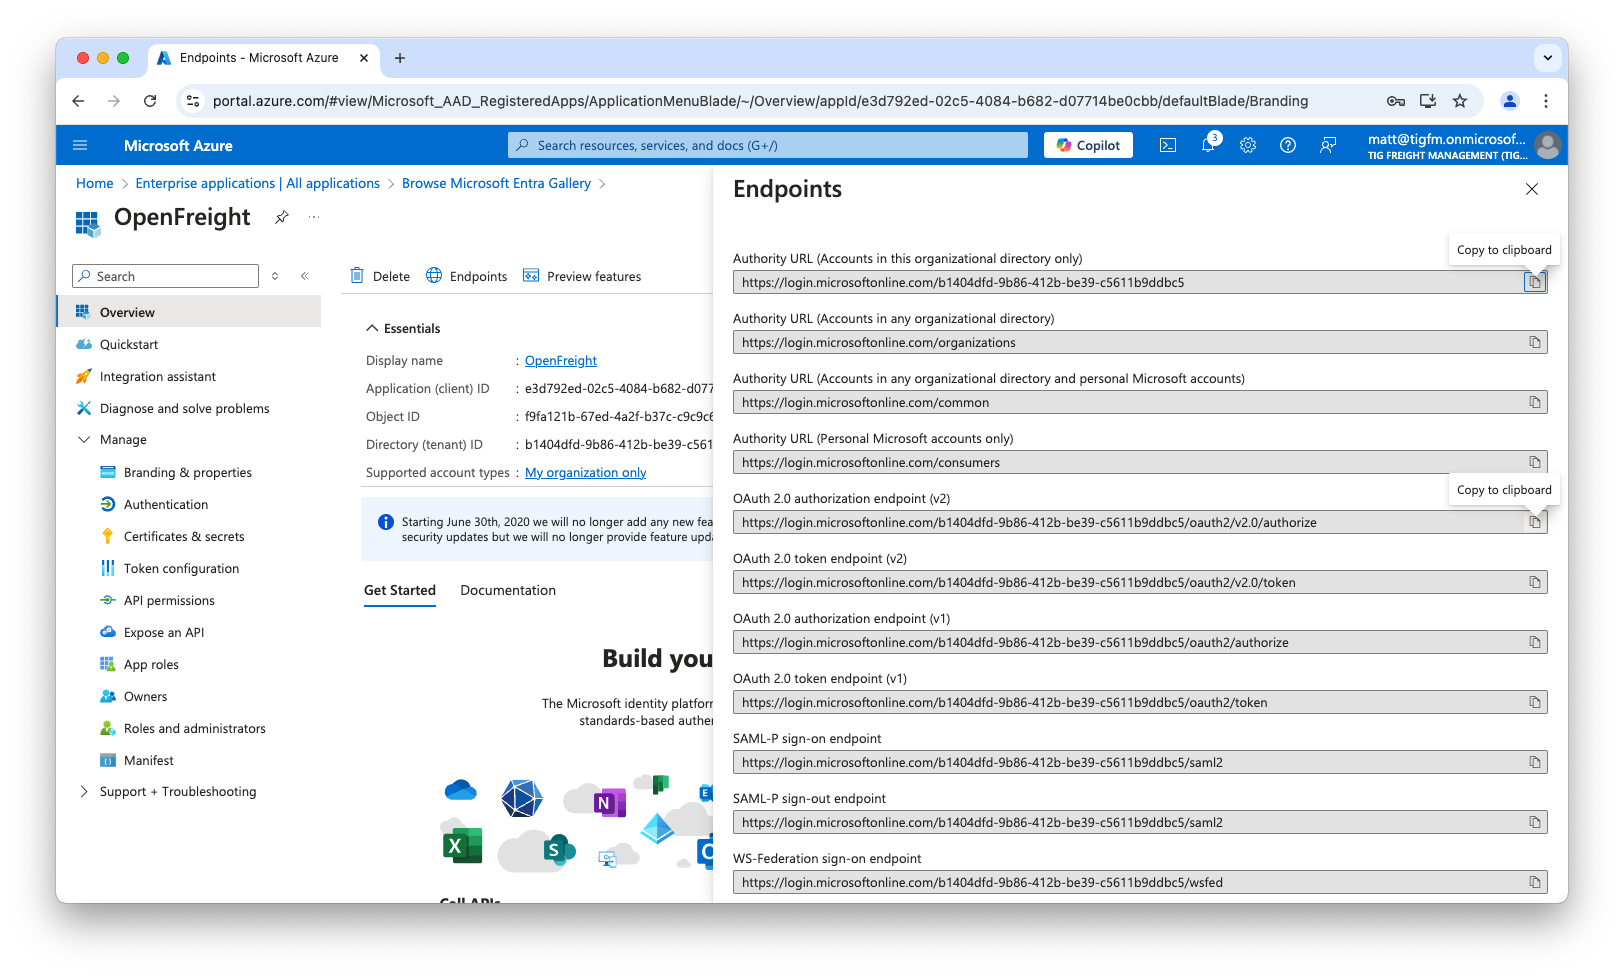Focus the Azure global search bar

click(768, 145)
